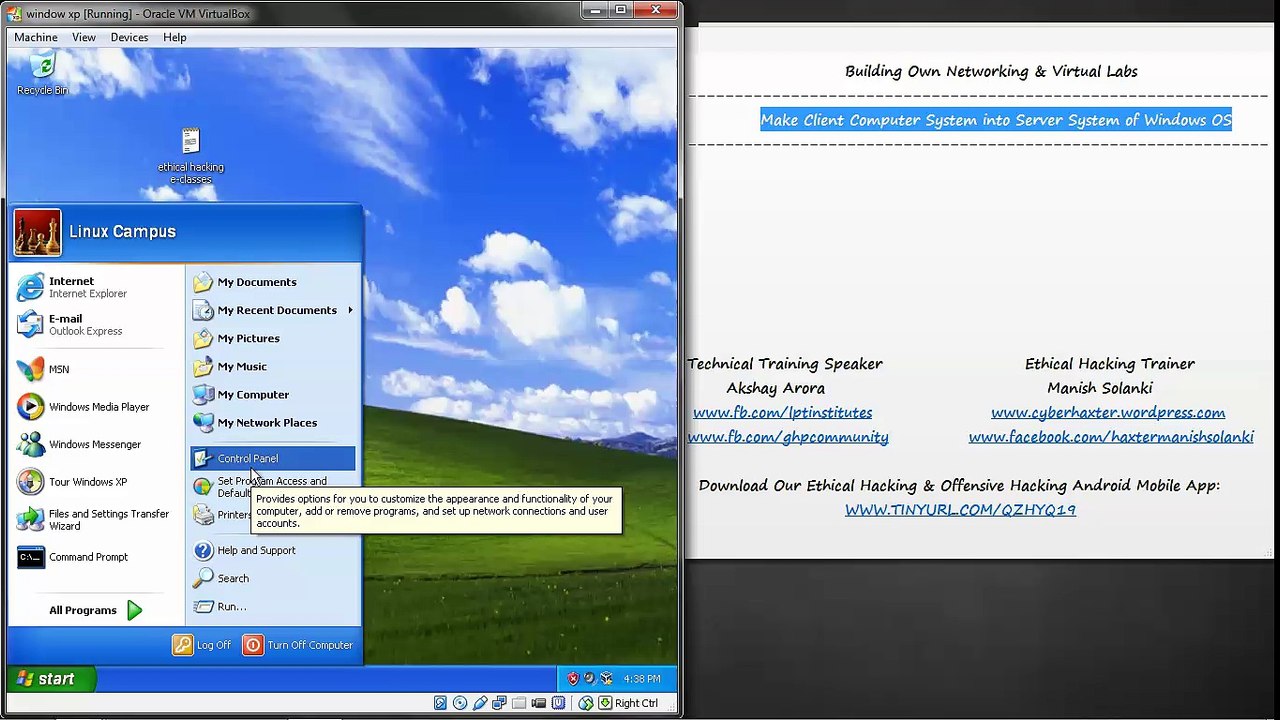Viewport: 1280px width, 720px height.
Task: Click the Building Own Networking & Virtual Labs title
Action: pos(991,71)
